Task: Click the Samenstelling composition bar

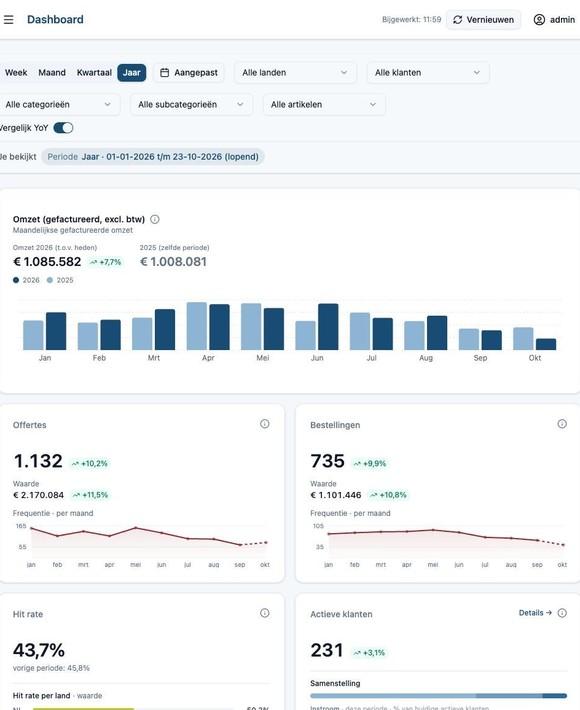Action: point(438,696)
